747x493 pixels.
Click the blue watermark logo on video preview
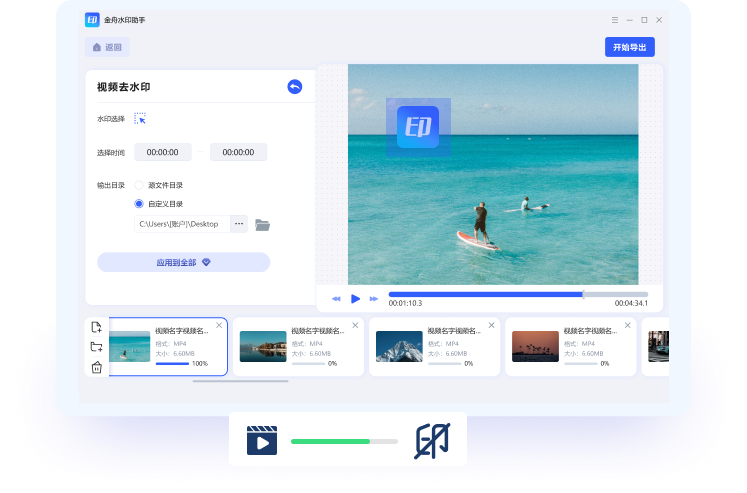[x=417, y=127]
